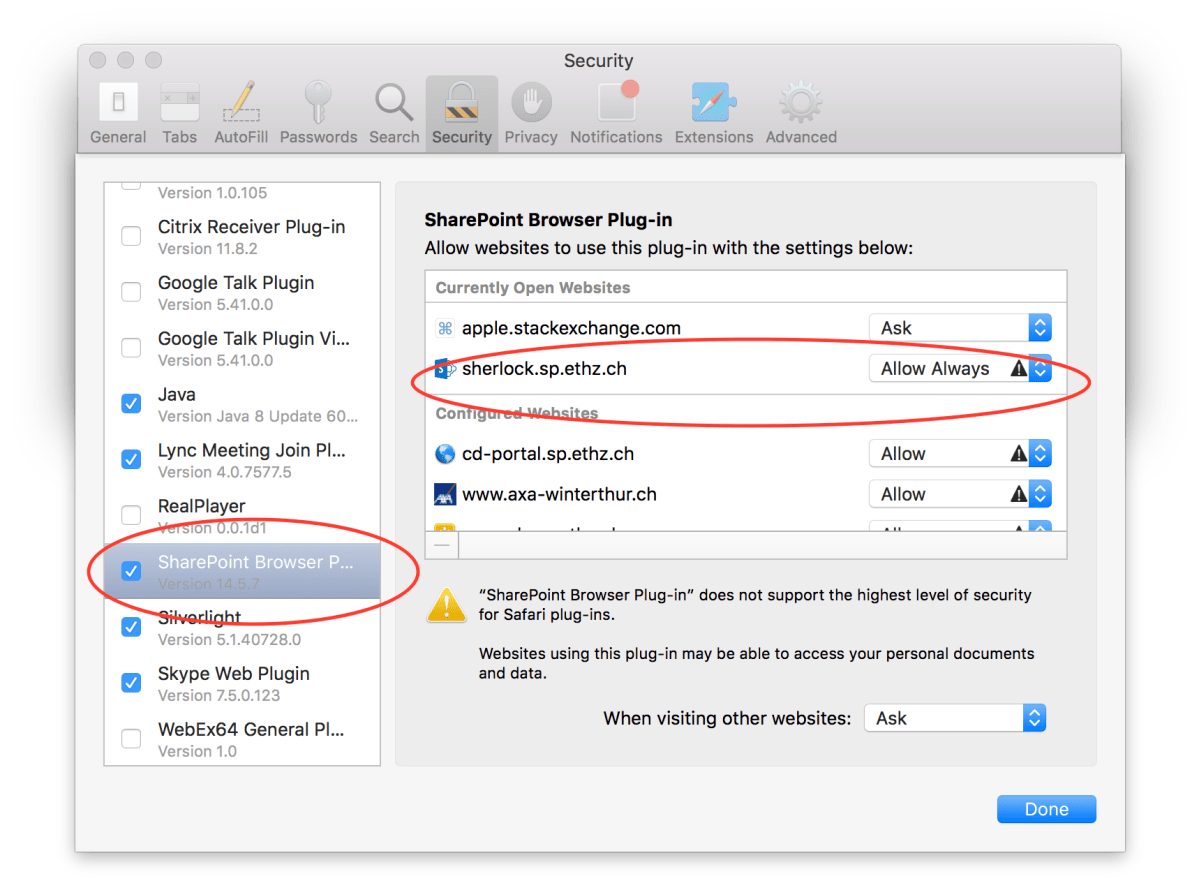Open the Passwords key icon
Viewport: 1199px width, 881px height.
(x=317, y=102)
